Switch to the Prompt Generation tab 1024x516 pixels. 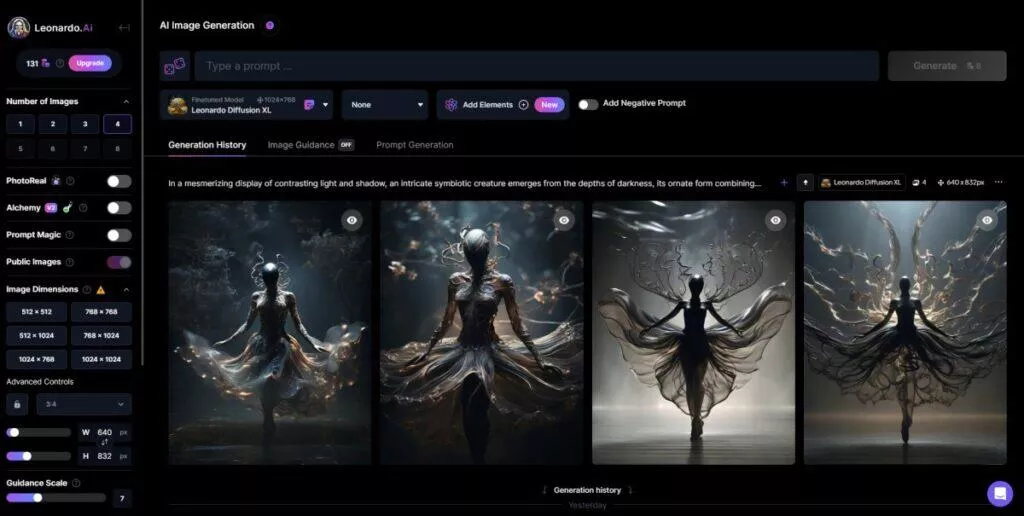tap(415, 145)
